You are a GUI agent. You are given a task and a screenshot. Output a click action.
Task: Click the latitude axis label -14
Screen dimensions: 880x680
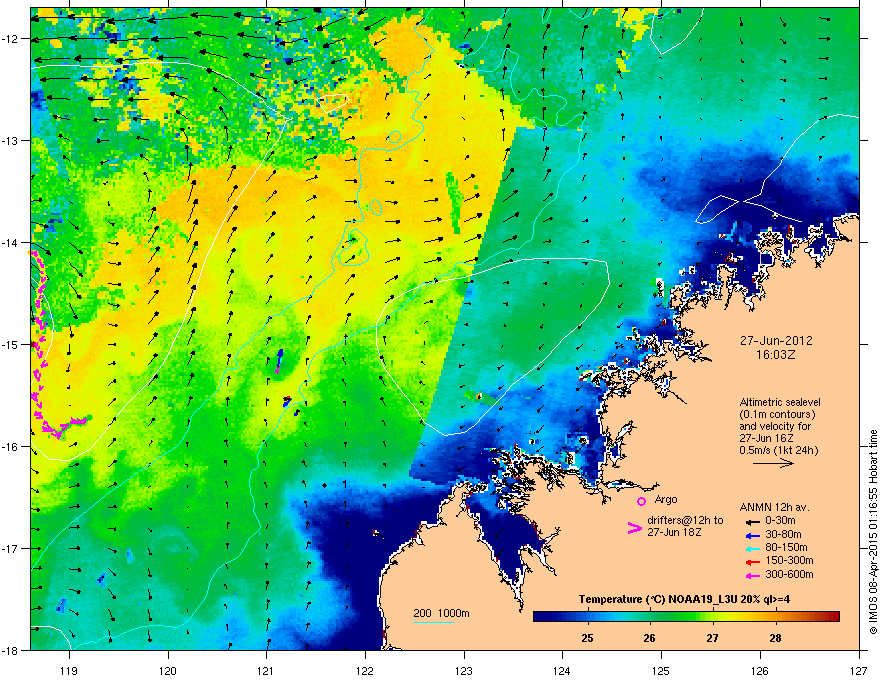pyautogui.click(x=10, y=242)
